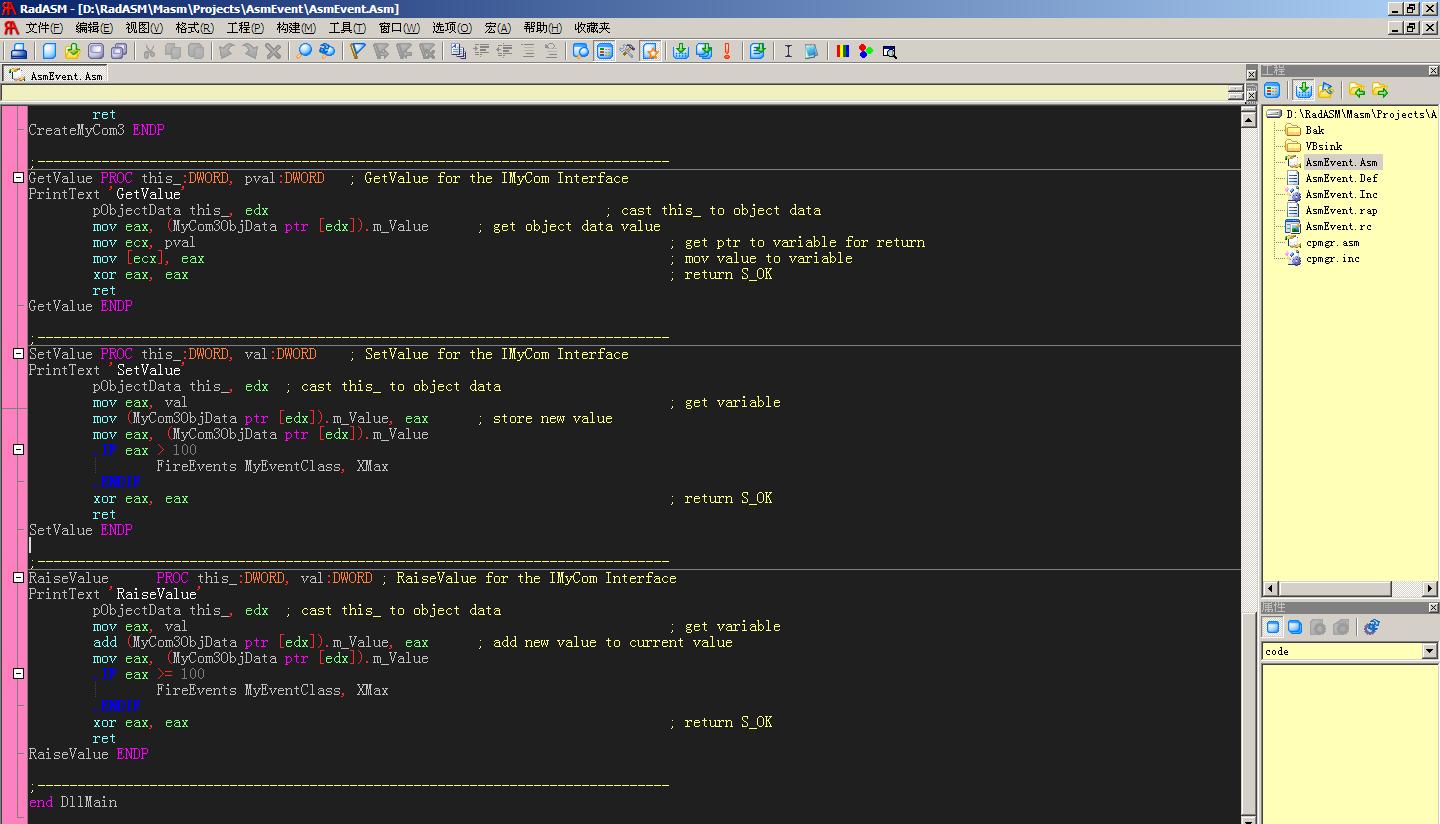Select AsmEvent.rc in project tree

[1338, 226]
